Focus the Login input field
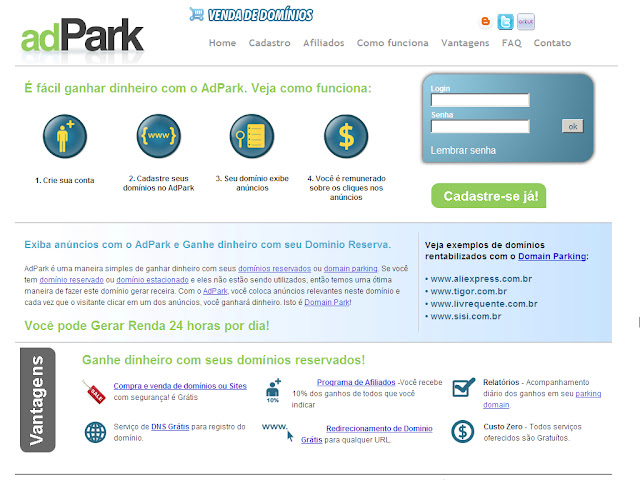This screenshot has width=640, height=480. [480, 100]
